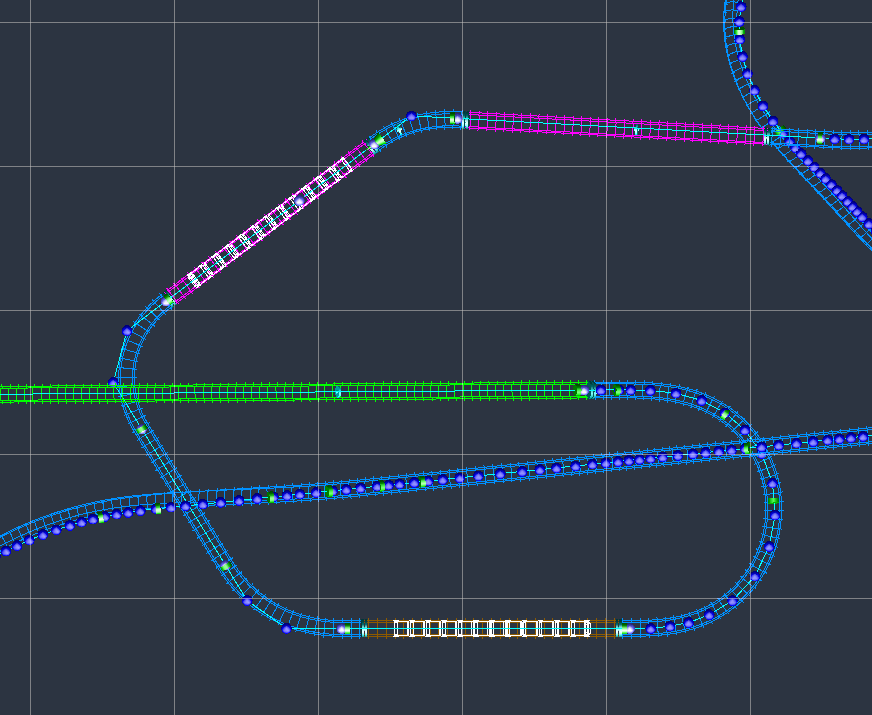Click the green train on the horizontal track

point(400,390)
